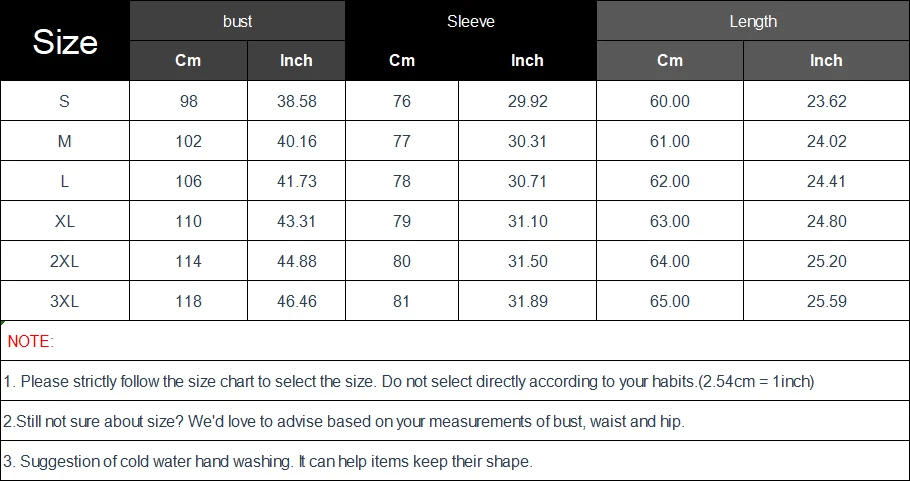Viewport: 910px width, 481px height.
Task: Click bust inch value 40.16
Action: coord(296,141)
